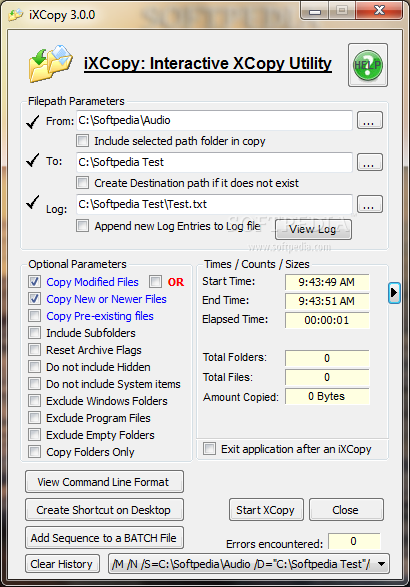Click the Errors encountered value field

coord(354,541)
